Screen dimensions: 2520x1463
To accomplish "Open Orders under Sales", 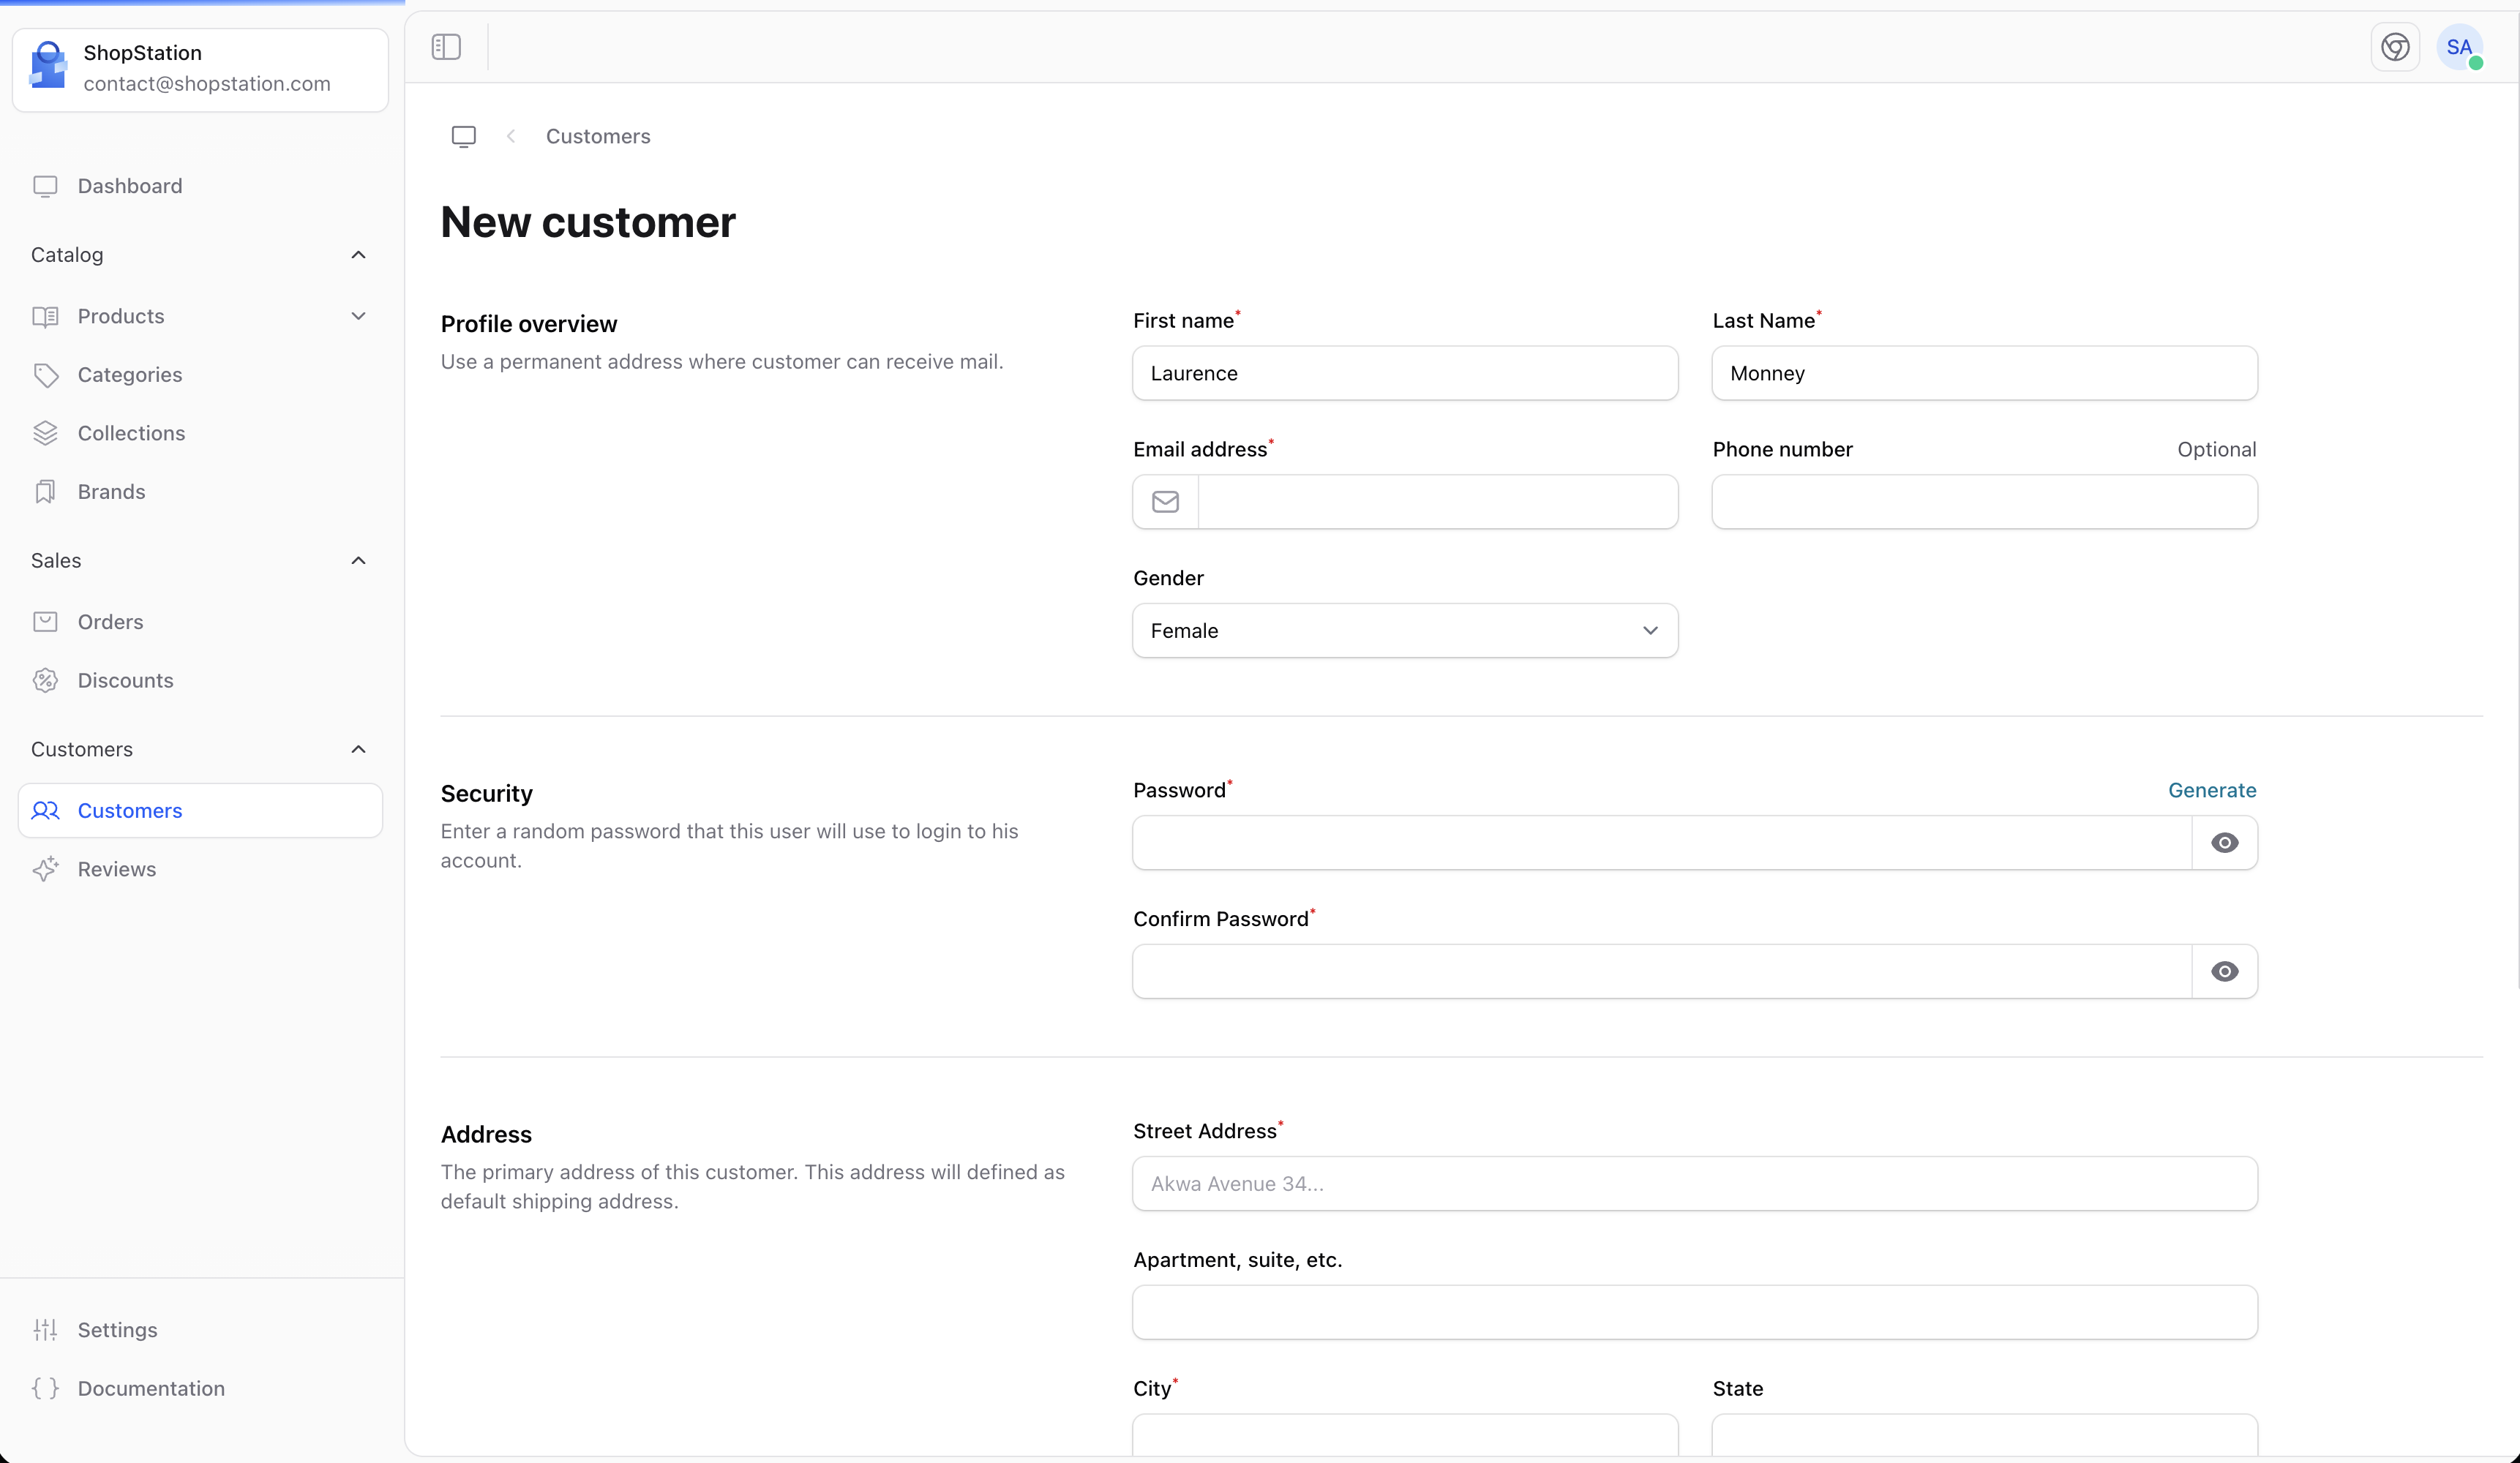I will pos(110,621).
